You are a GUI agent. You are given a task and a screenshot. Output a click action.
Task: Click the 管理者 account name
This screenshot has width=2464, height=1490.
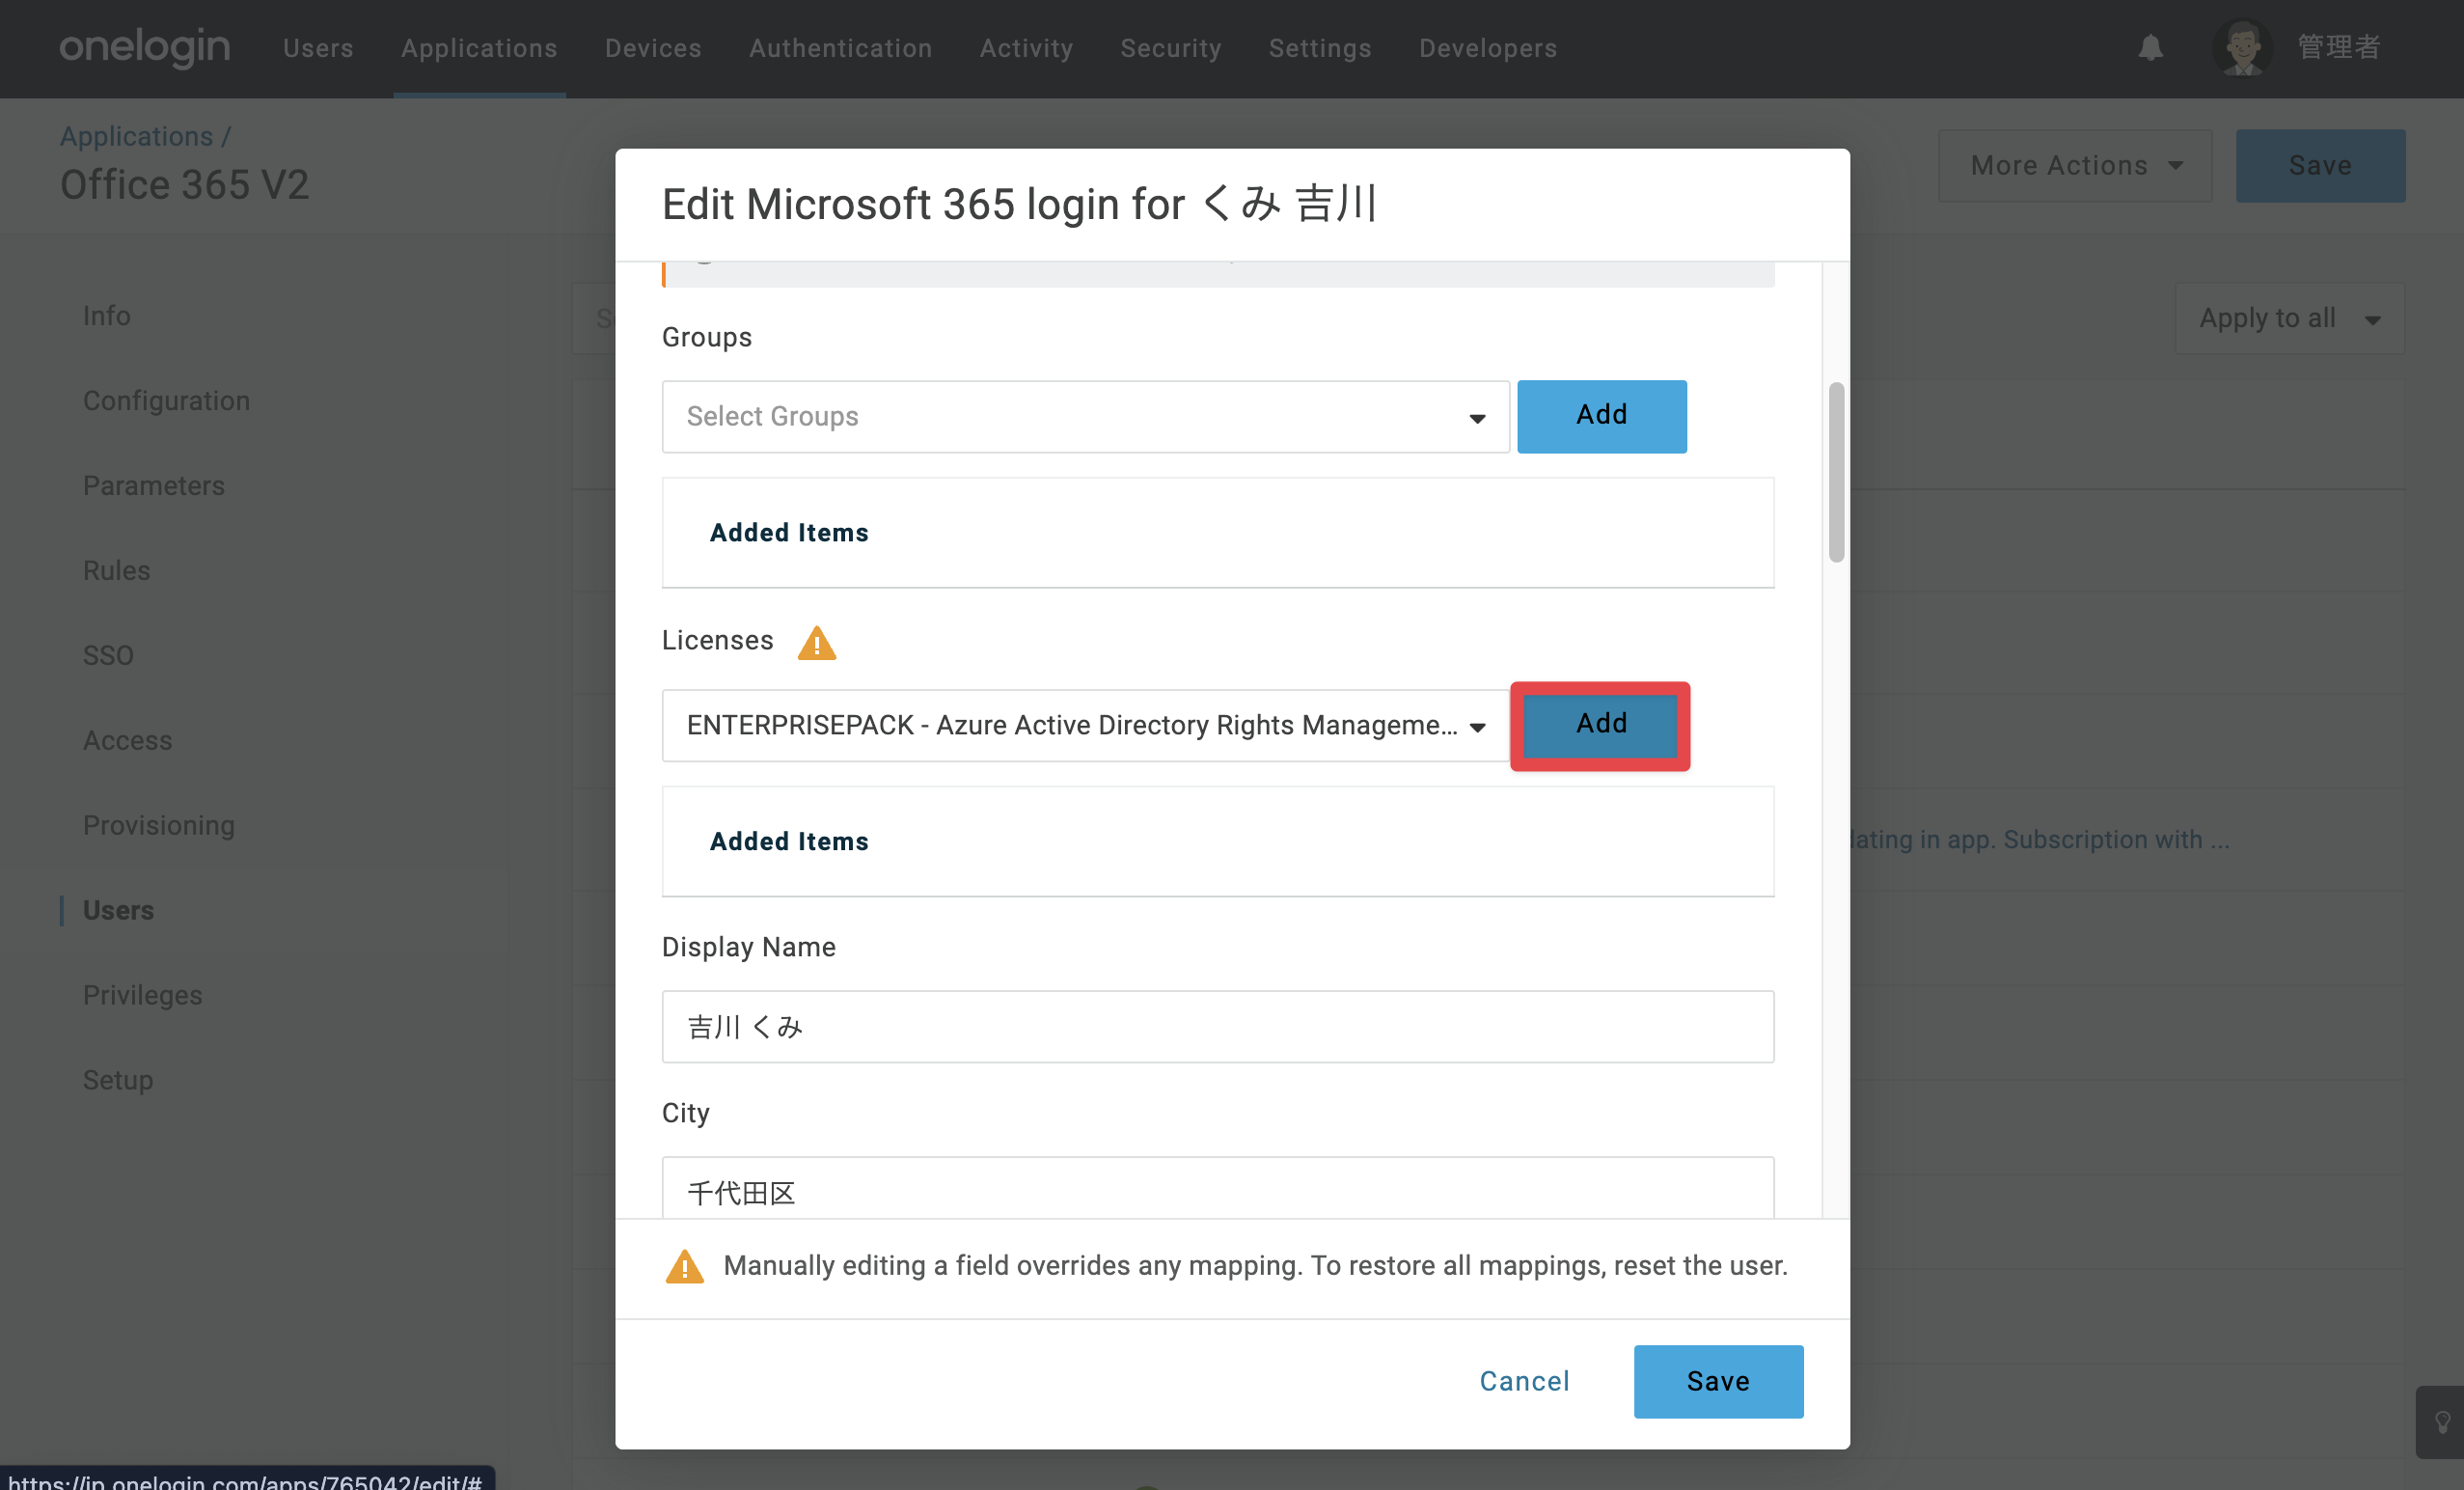(2338, 47)
